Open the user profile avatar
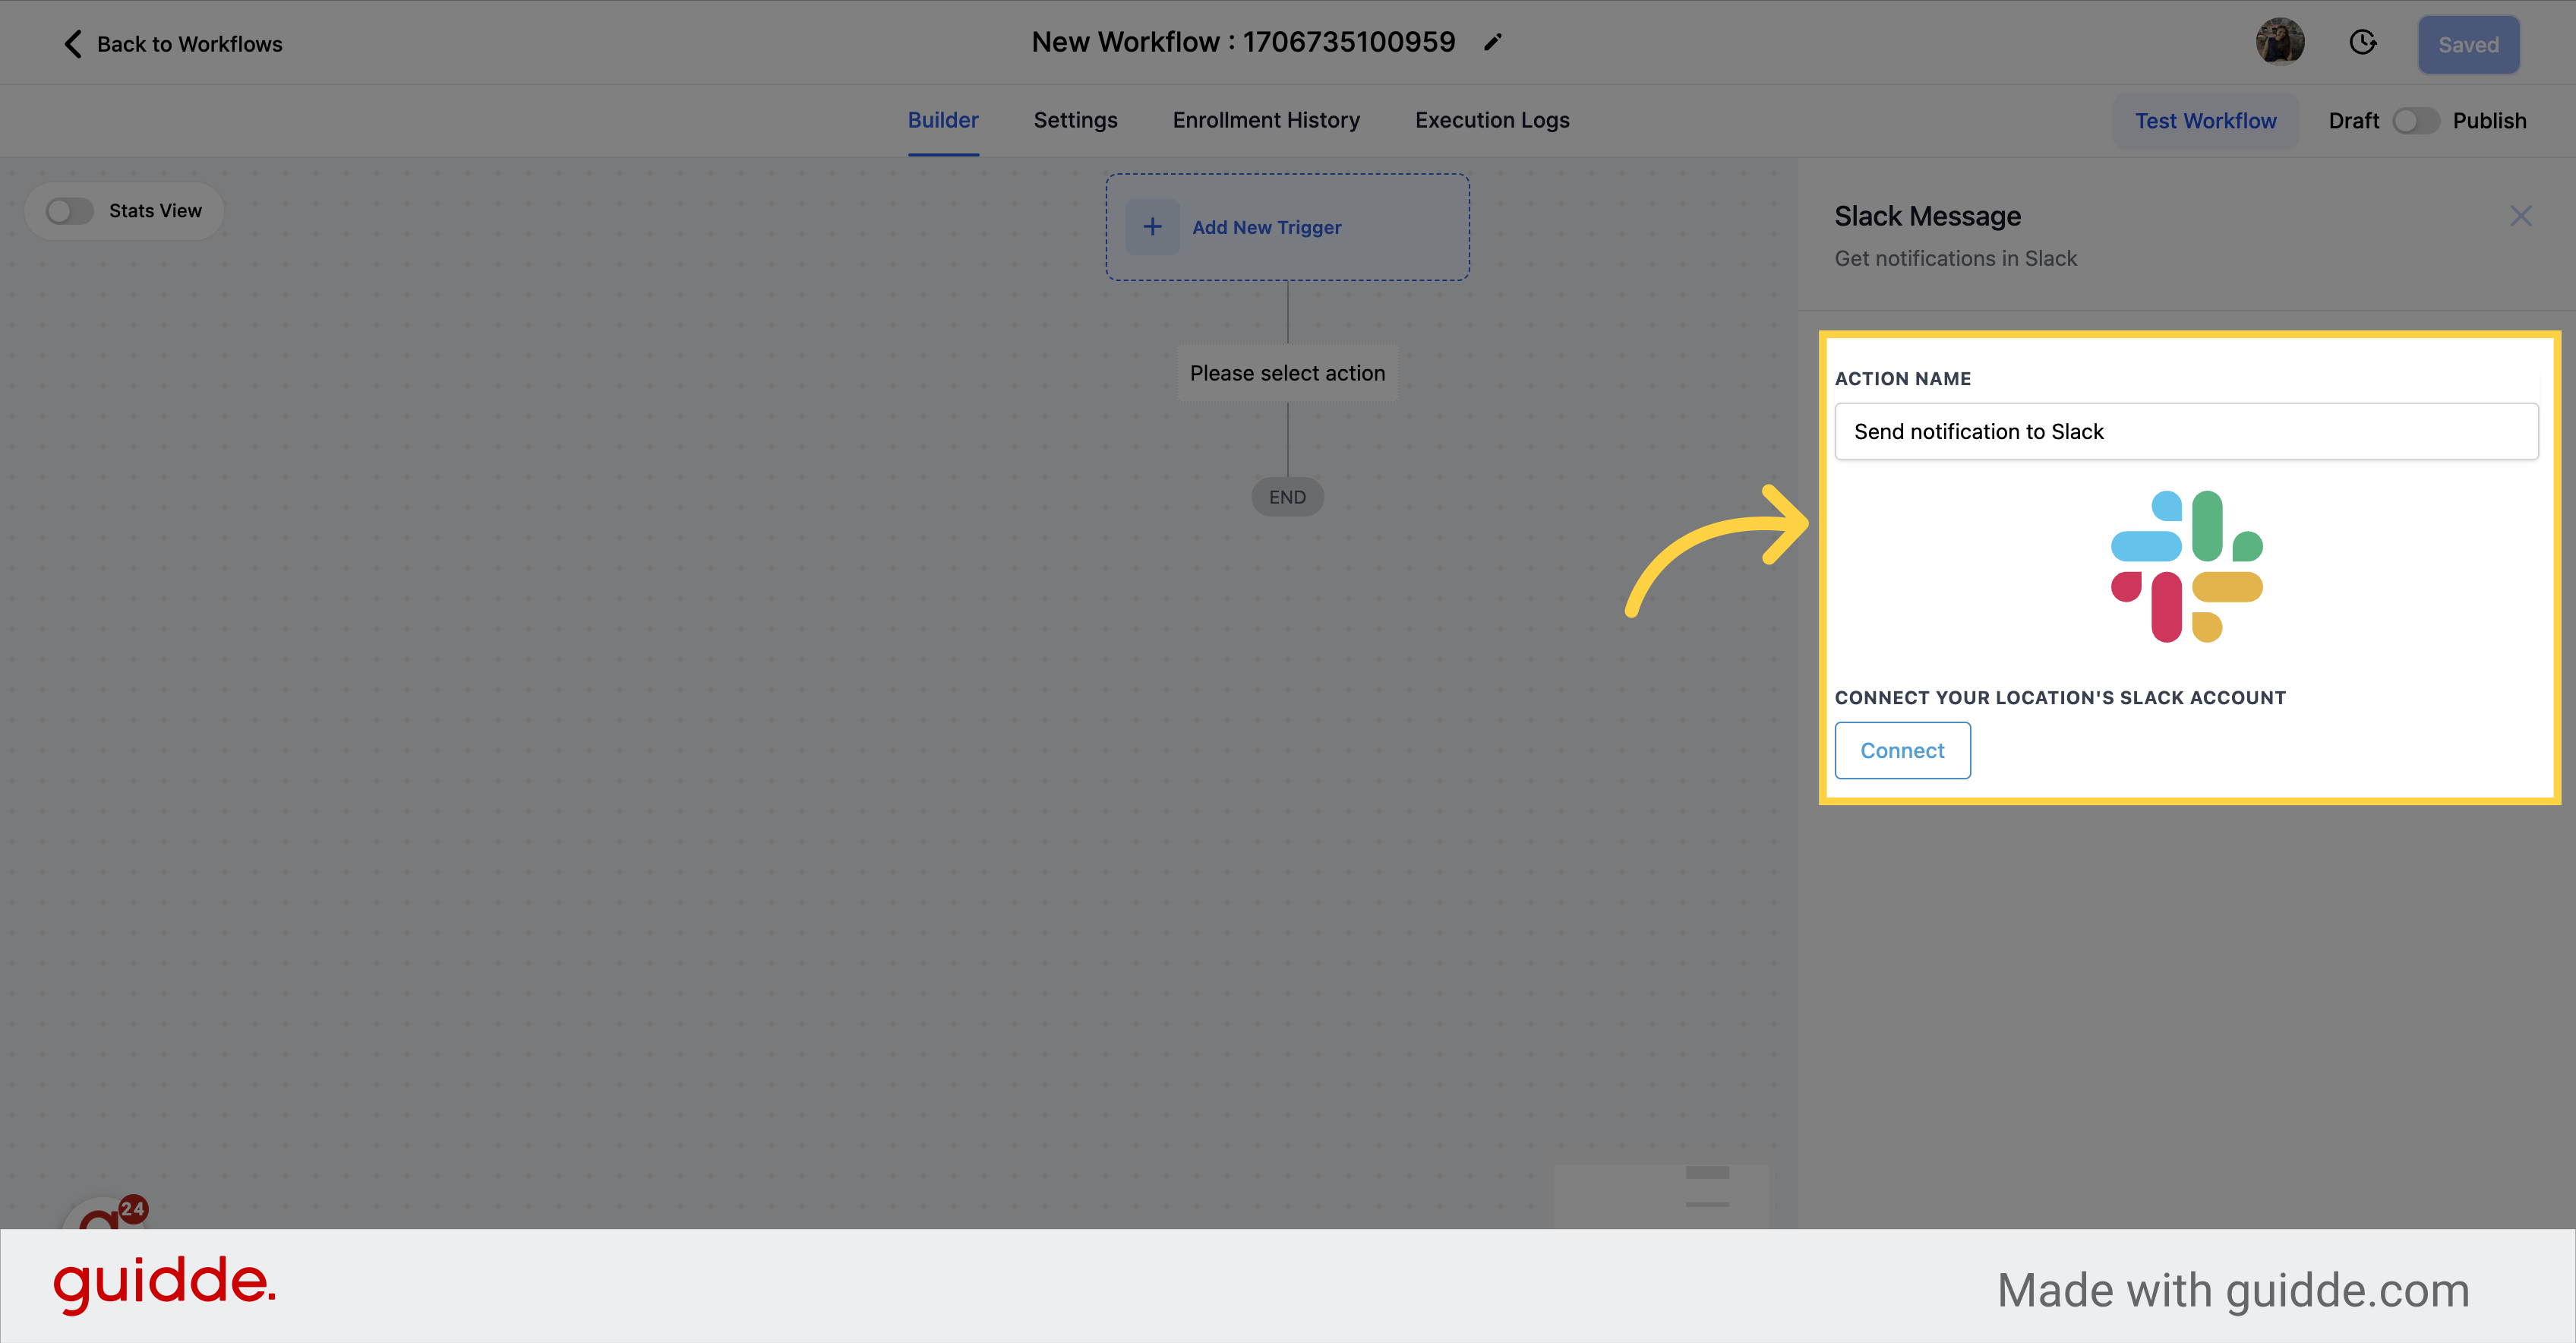Viewport: 2576px width, 1343px height. coord(2280,42)
